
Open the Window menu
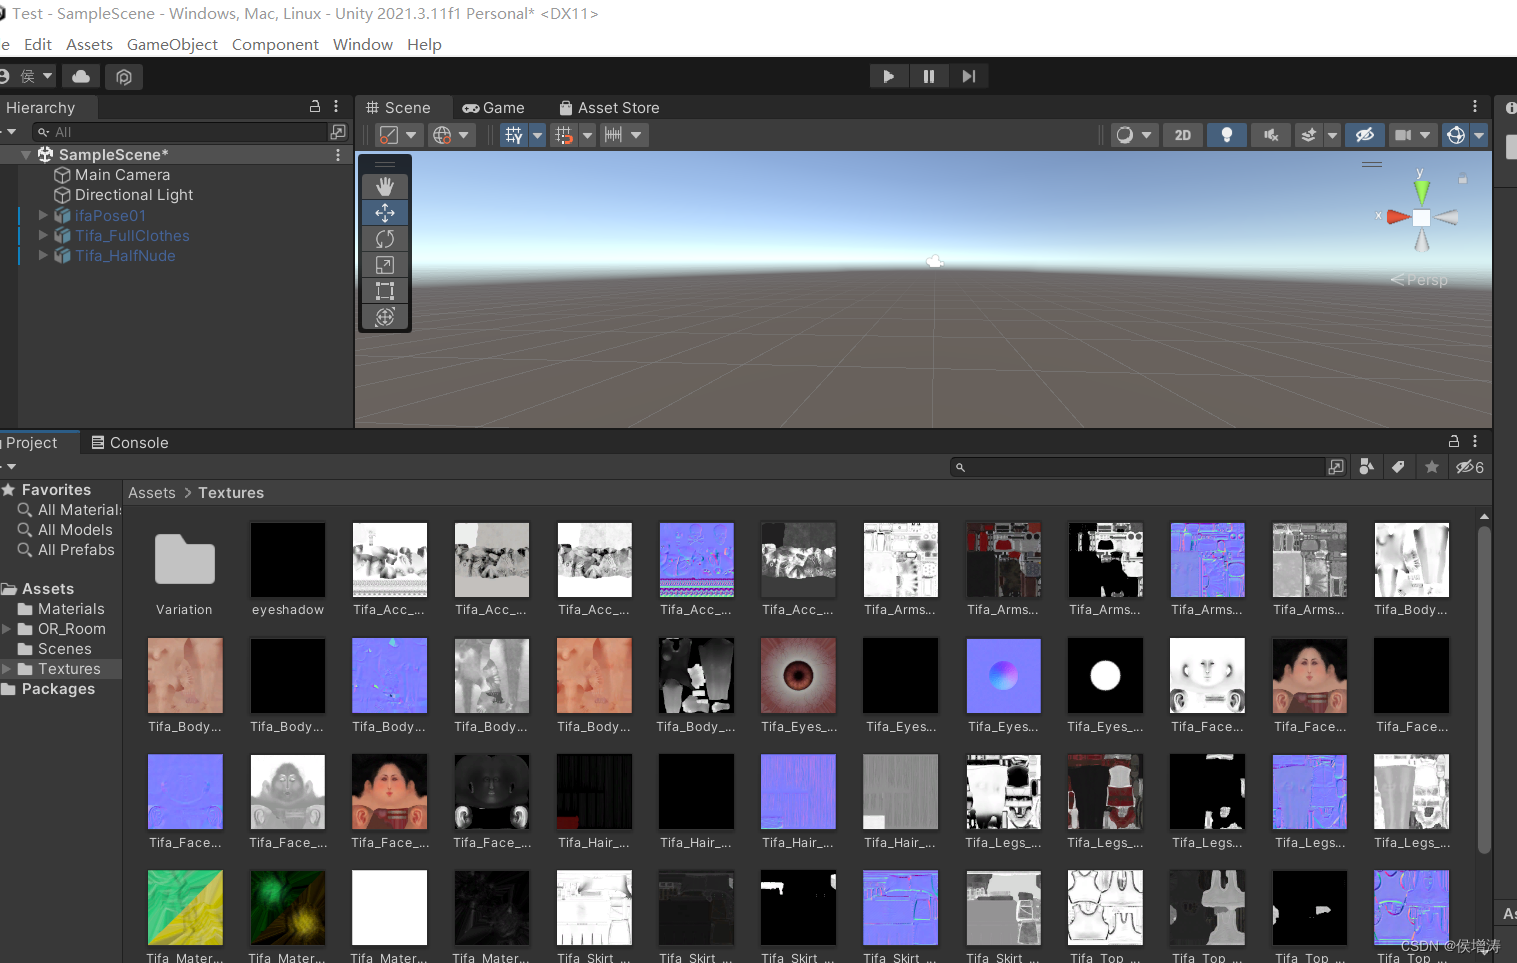click(362, 44)
